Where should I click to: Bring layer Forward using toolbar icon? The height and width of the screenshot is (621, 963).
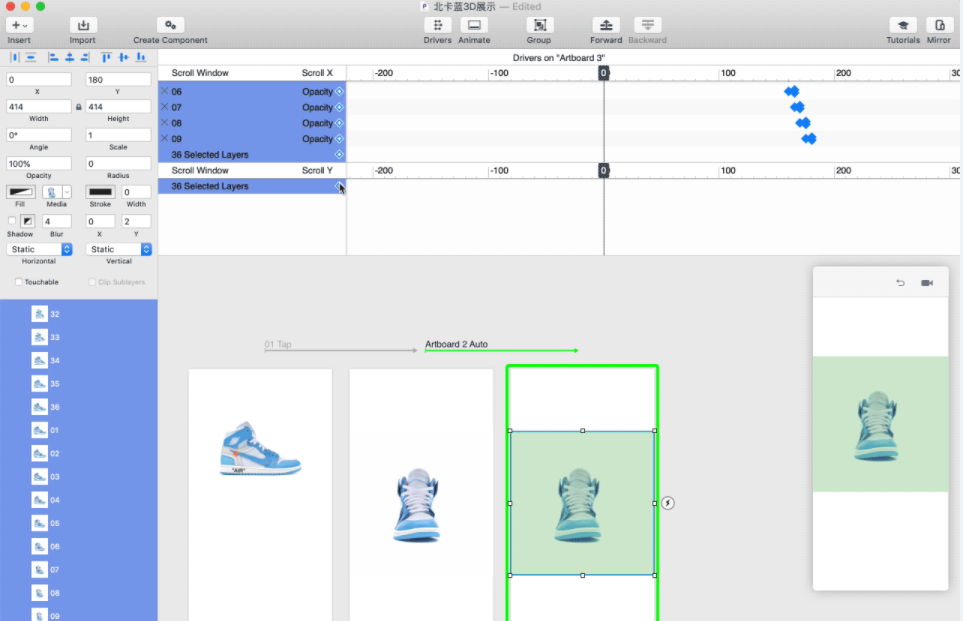coord(605,25)
